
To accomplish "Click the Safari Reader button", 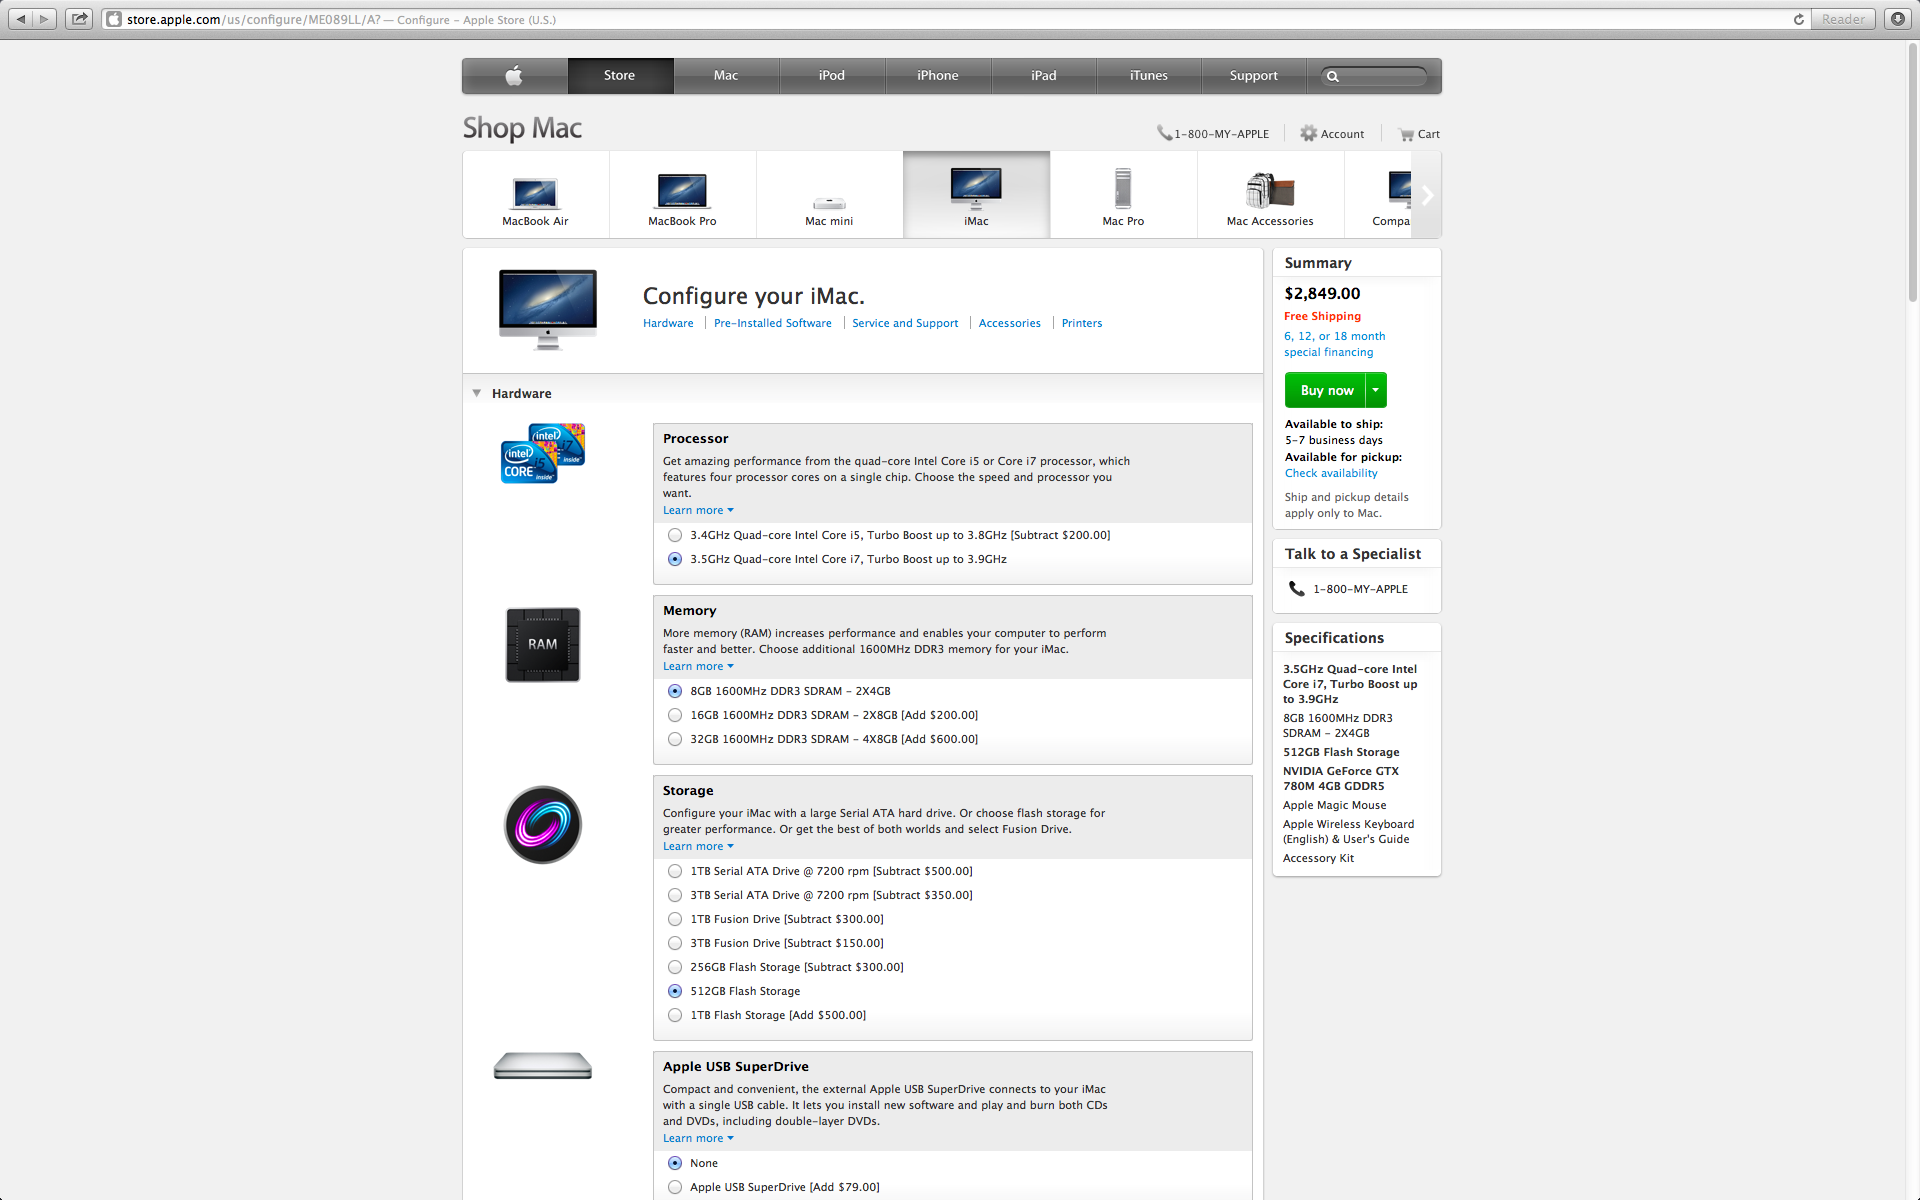I will (1843, 19).
